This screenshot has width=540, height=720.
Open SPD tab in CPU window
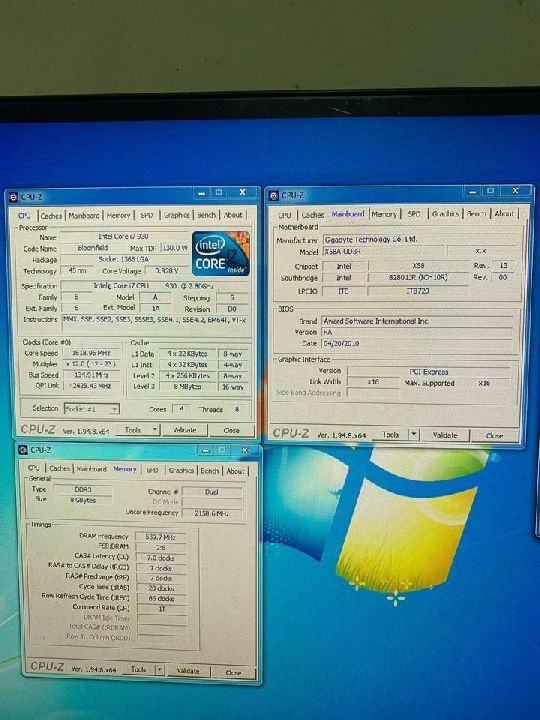coord(146,215)
